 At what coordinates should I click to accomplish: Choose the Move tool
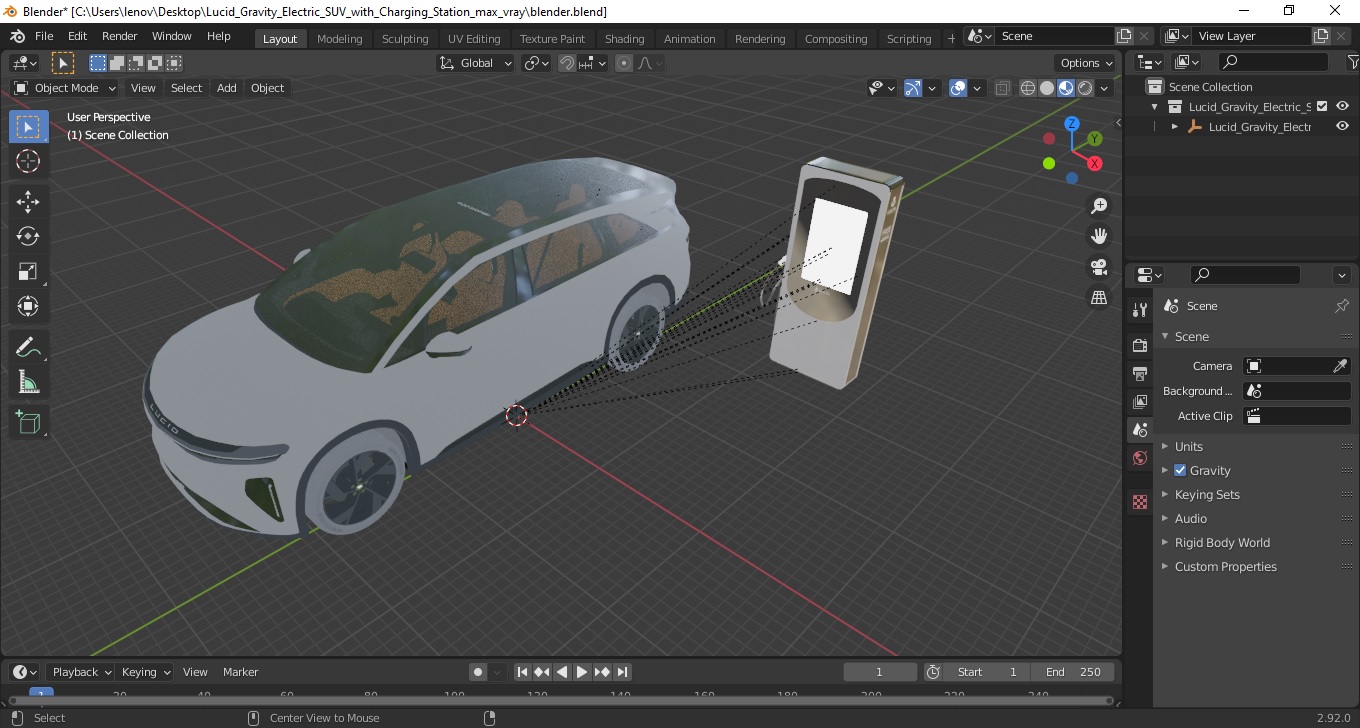[28, 202]
